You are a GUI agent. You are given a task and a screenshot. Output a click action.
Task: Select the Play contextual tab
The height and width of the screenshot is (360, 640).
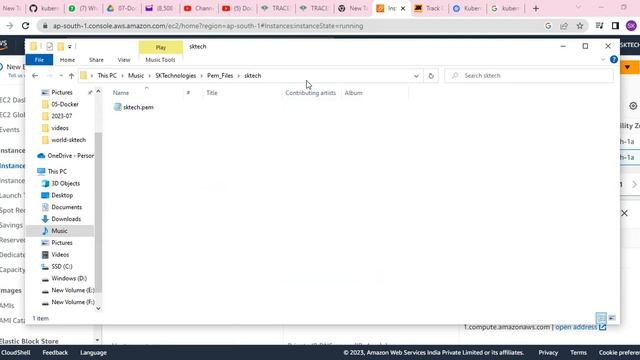click(161, 47)
